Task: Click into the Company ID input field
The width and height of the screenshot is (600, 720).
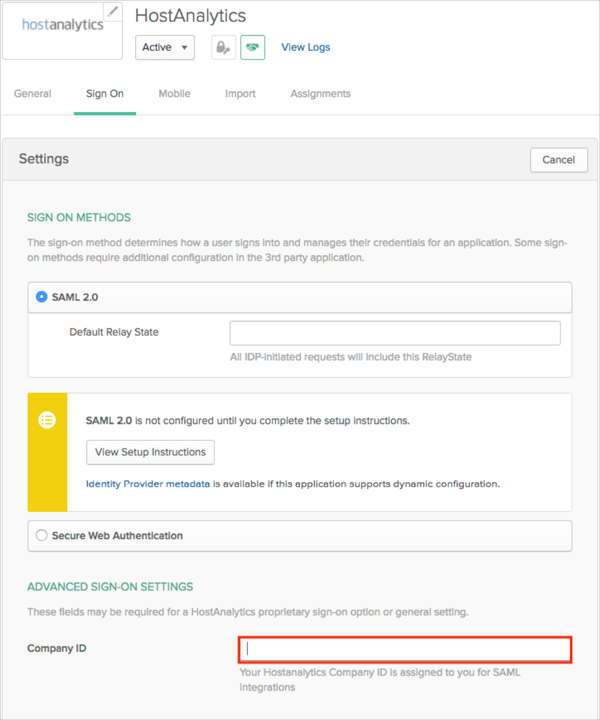Action: (405, 649)
